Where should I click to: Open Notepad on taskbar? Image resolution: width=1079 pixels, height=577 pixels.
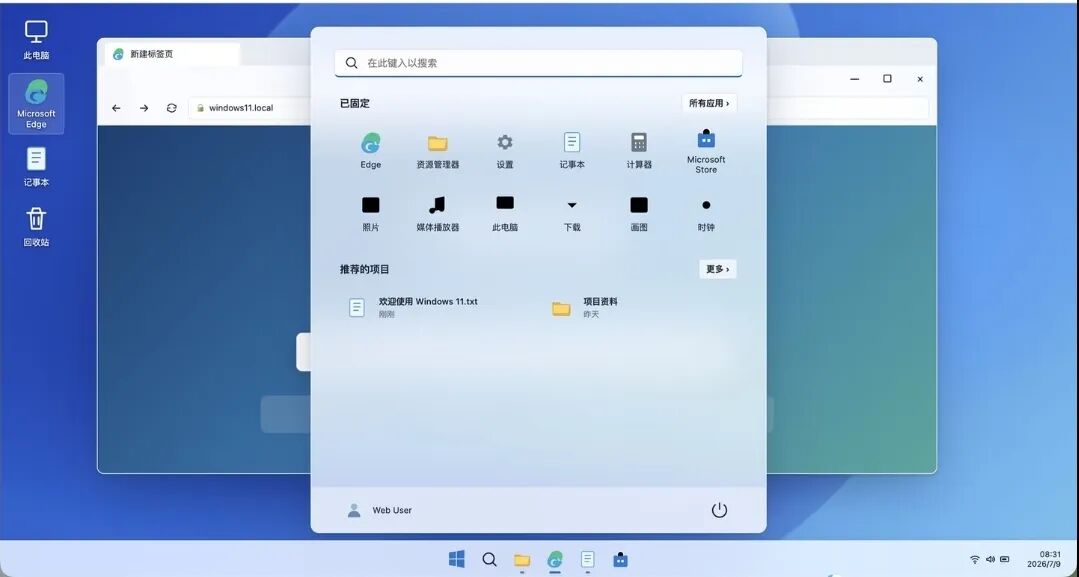point(588,559)
